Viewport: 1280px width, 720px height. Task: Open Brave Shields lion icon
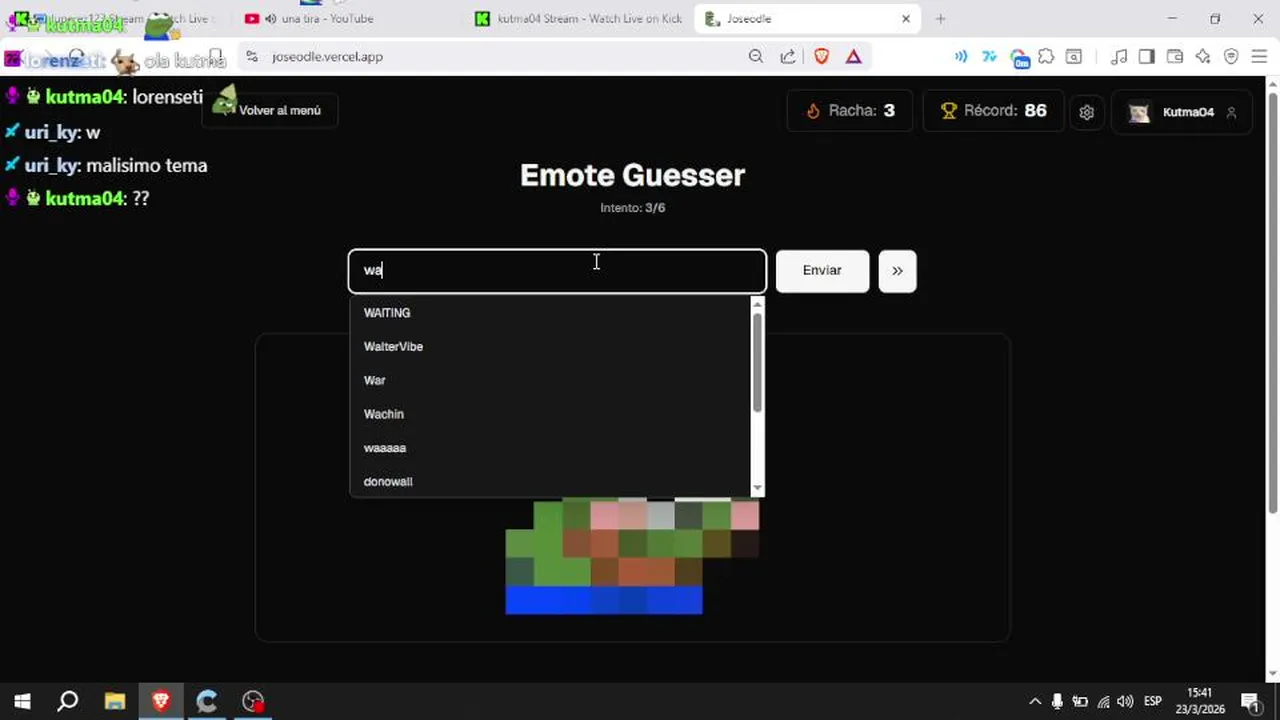click(822, 57)
